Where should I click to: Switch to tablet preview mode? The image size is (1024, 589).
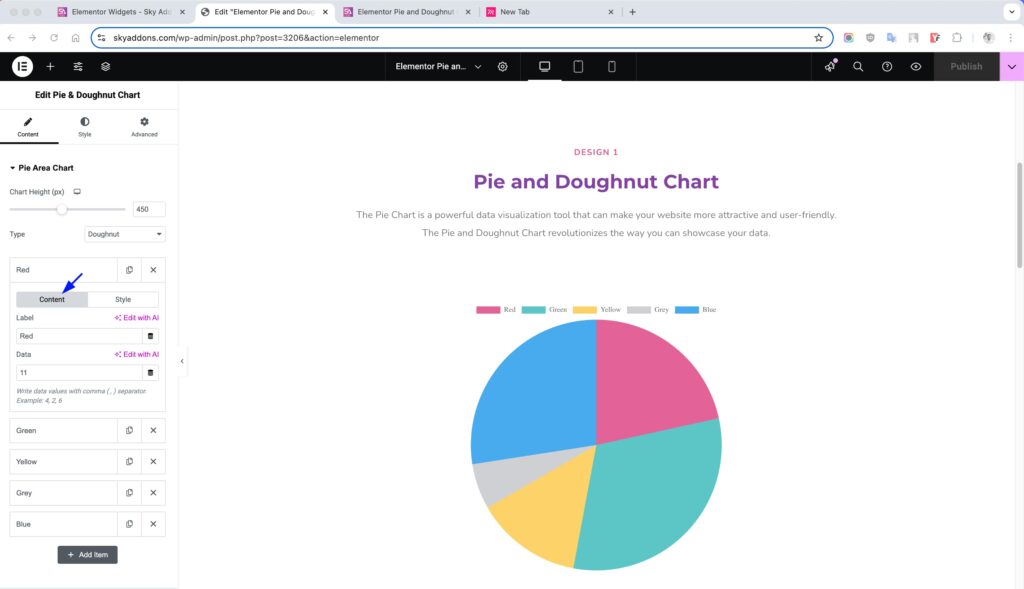coord(578,67)
